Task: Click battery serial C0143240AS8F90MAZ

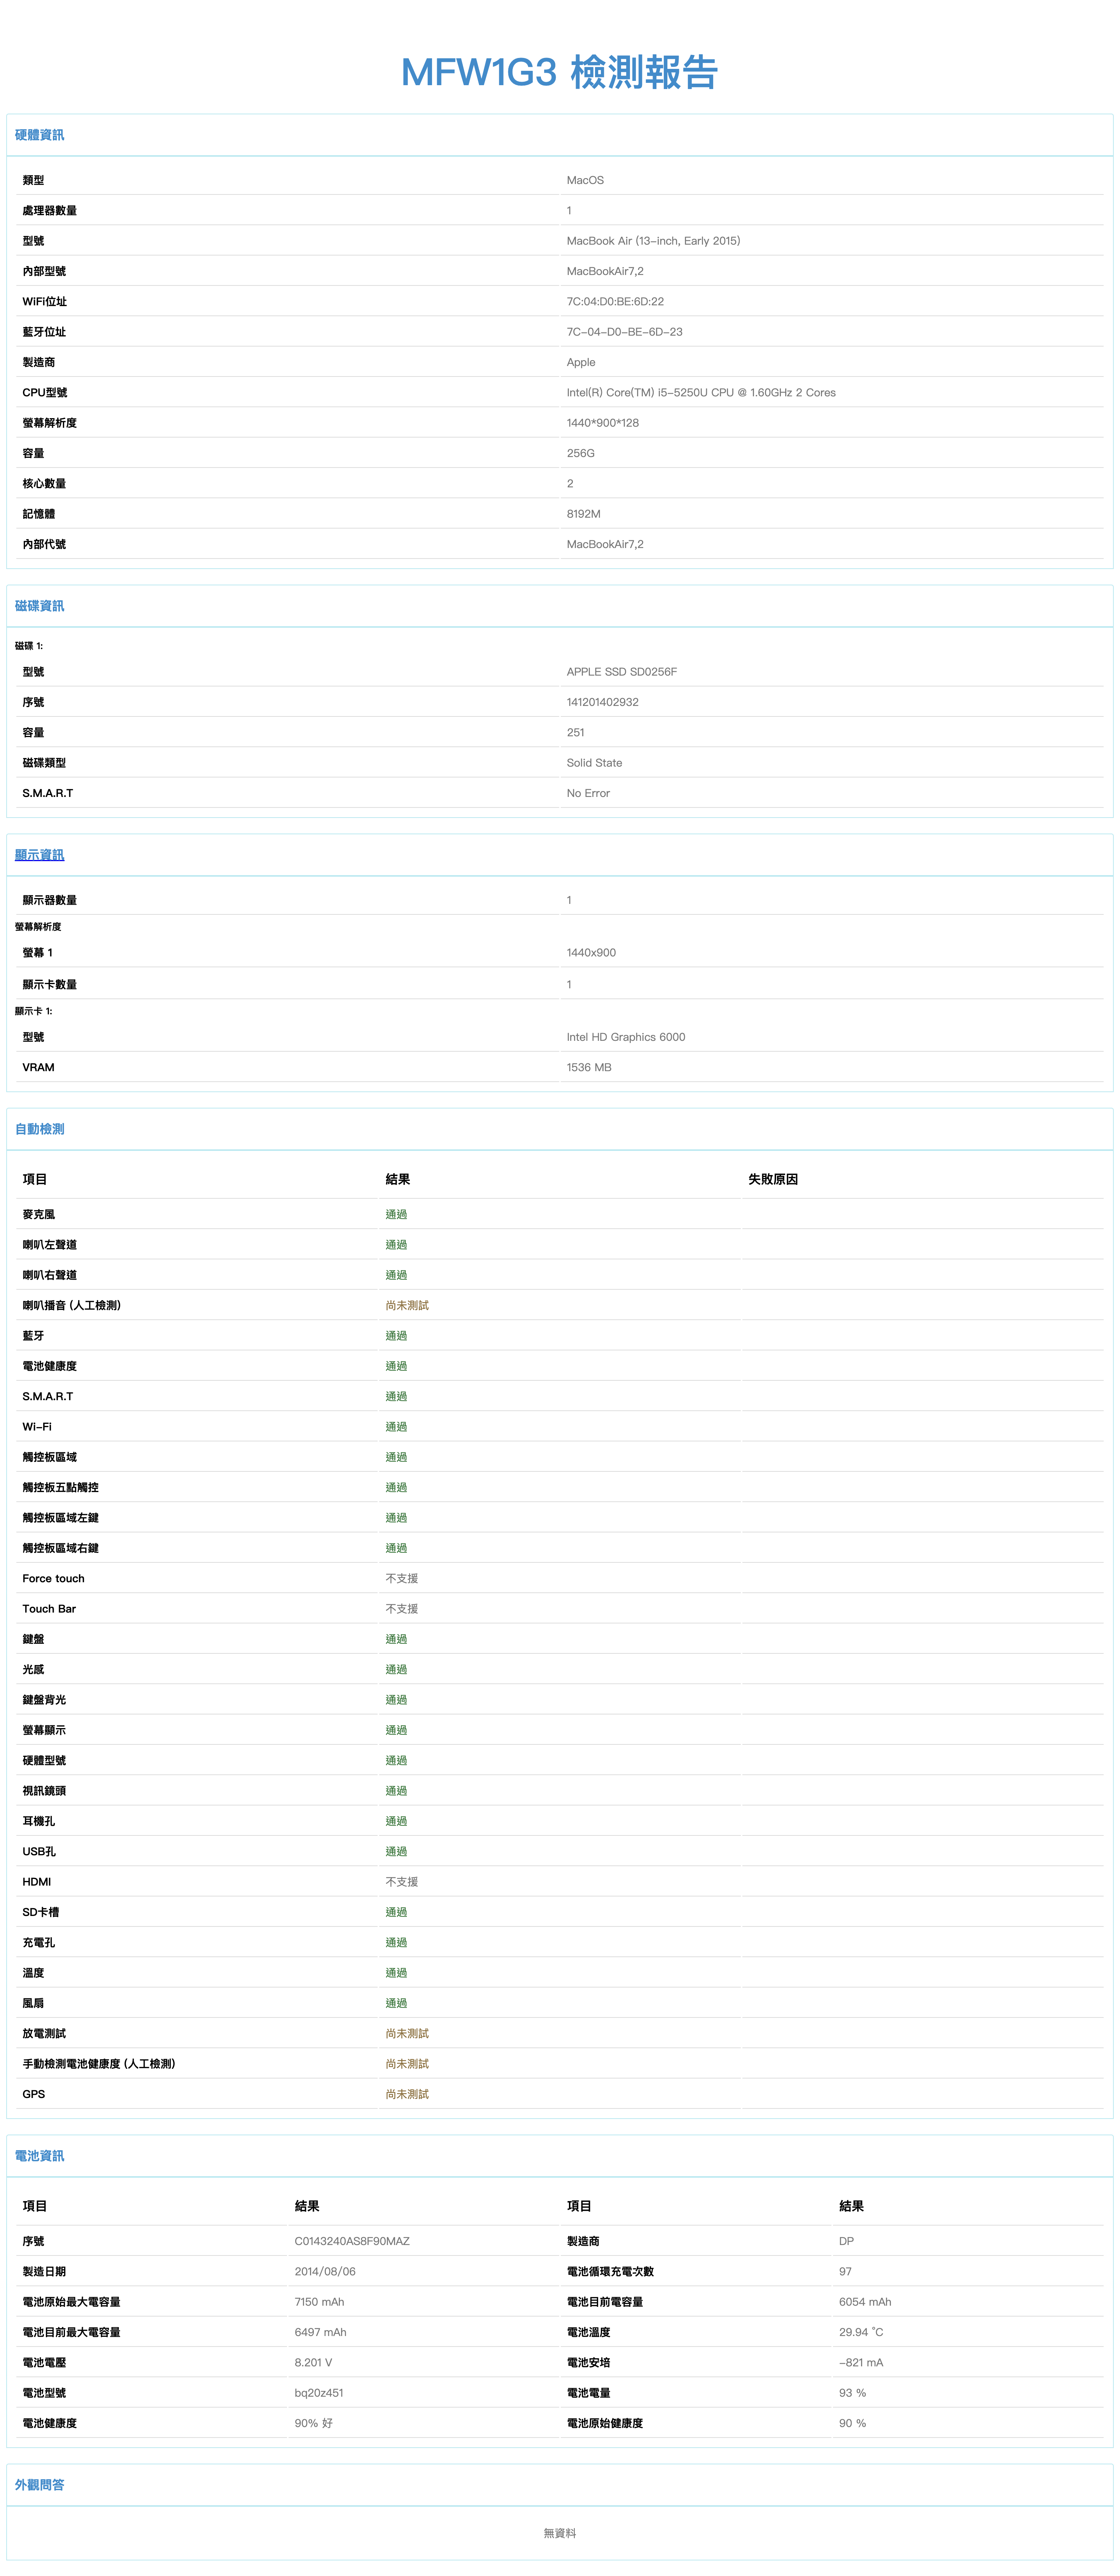Action: (352, 2242)
